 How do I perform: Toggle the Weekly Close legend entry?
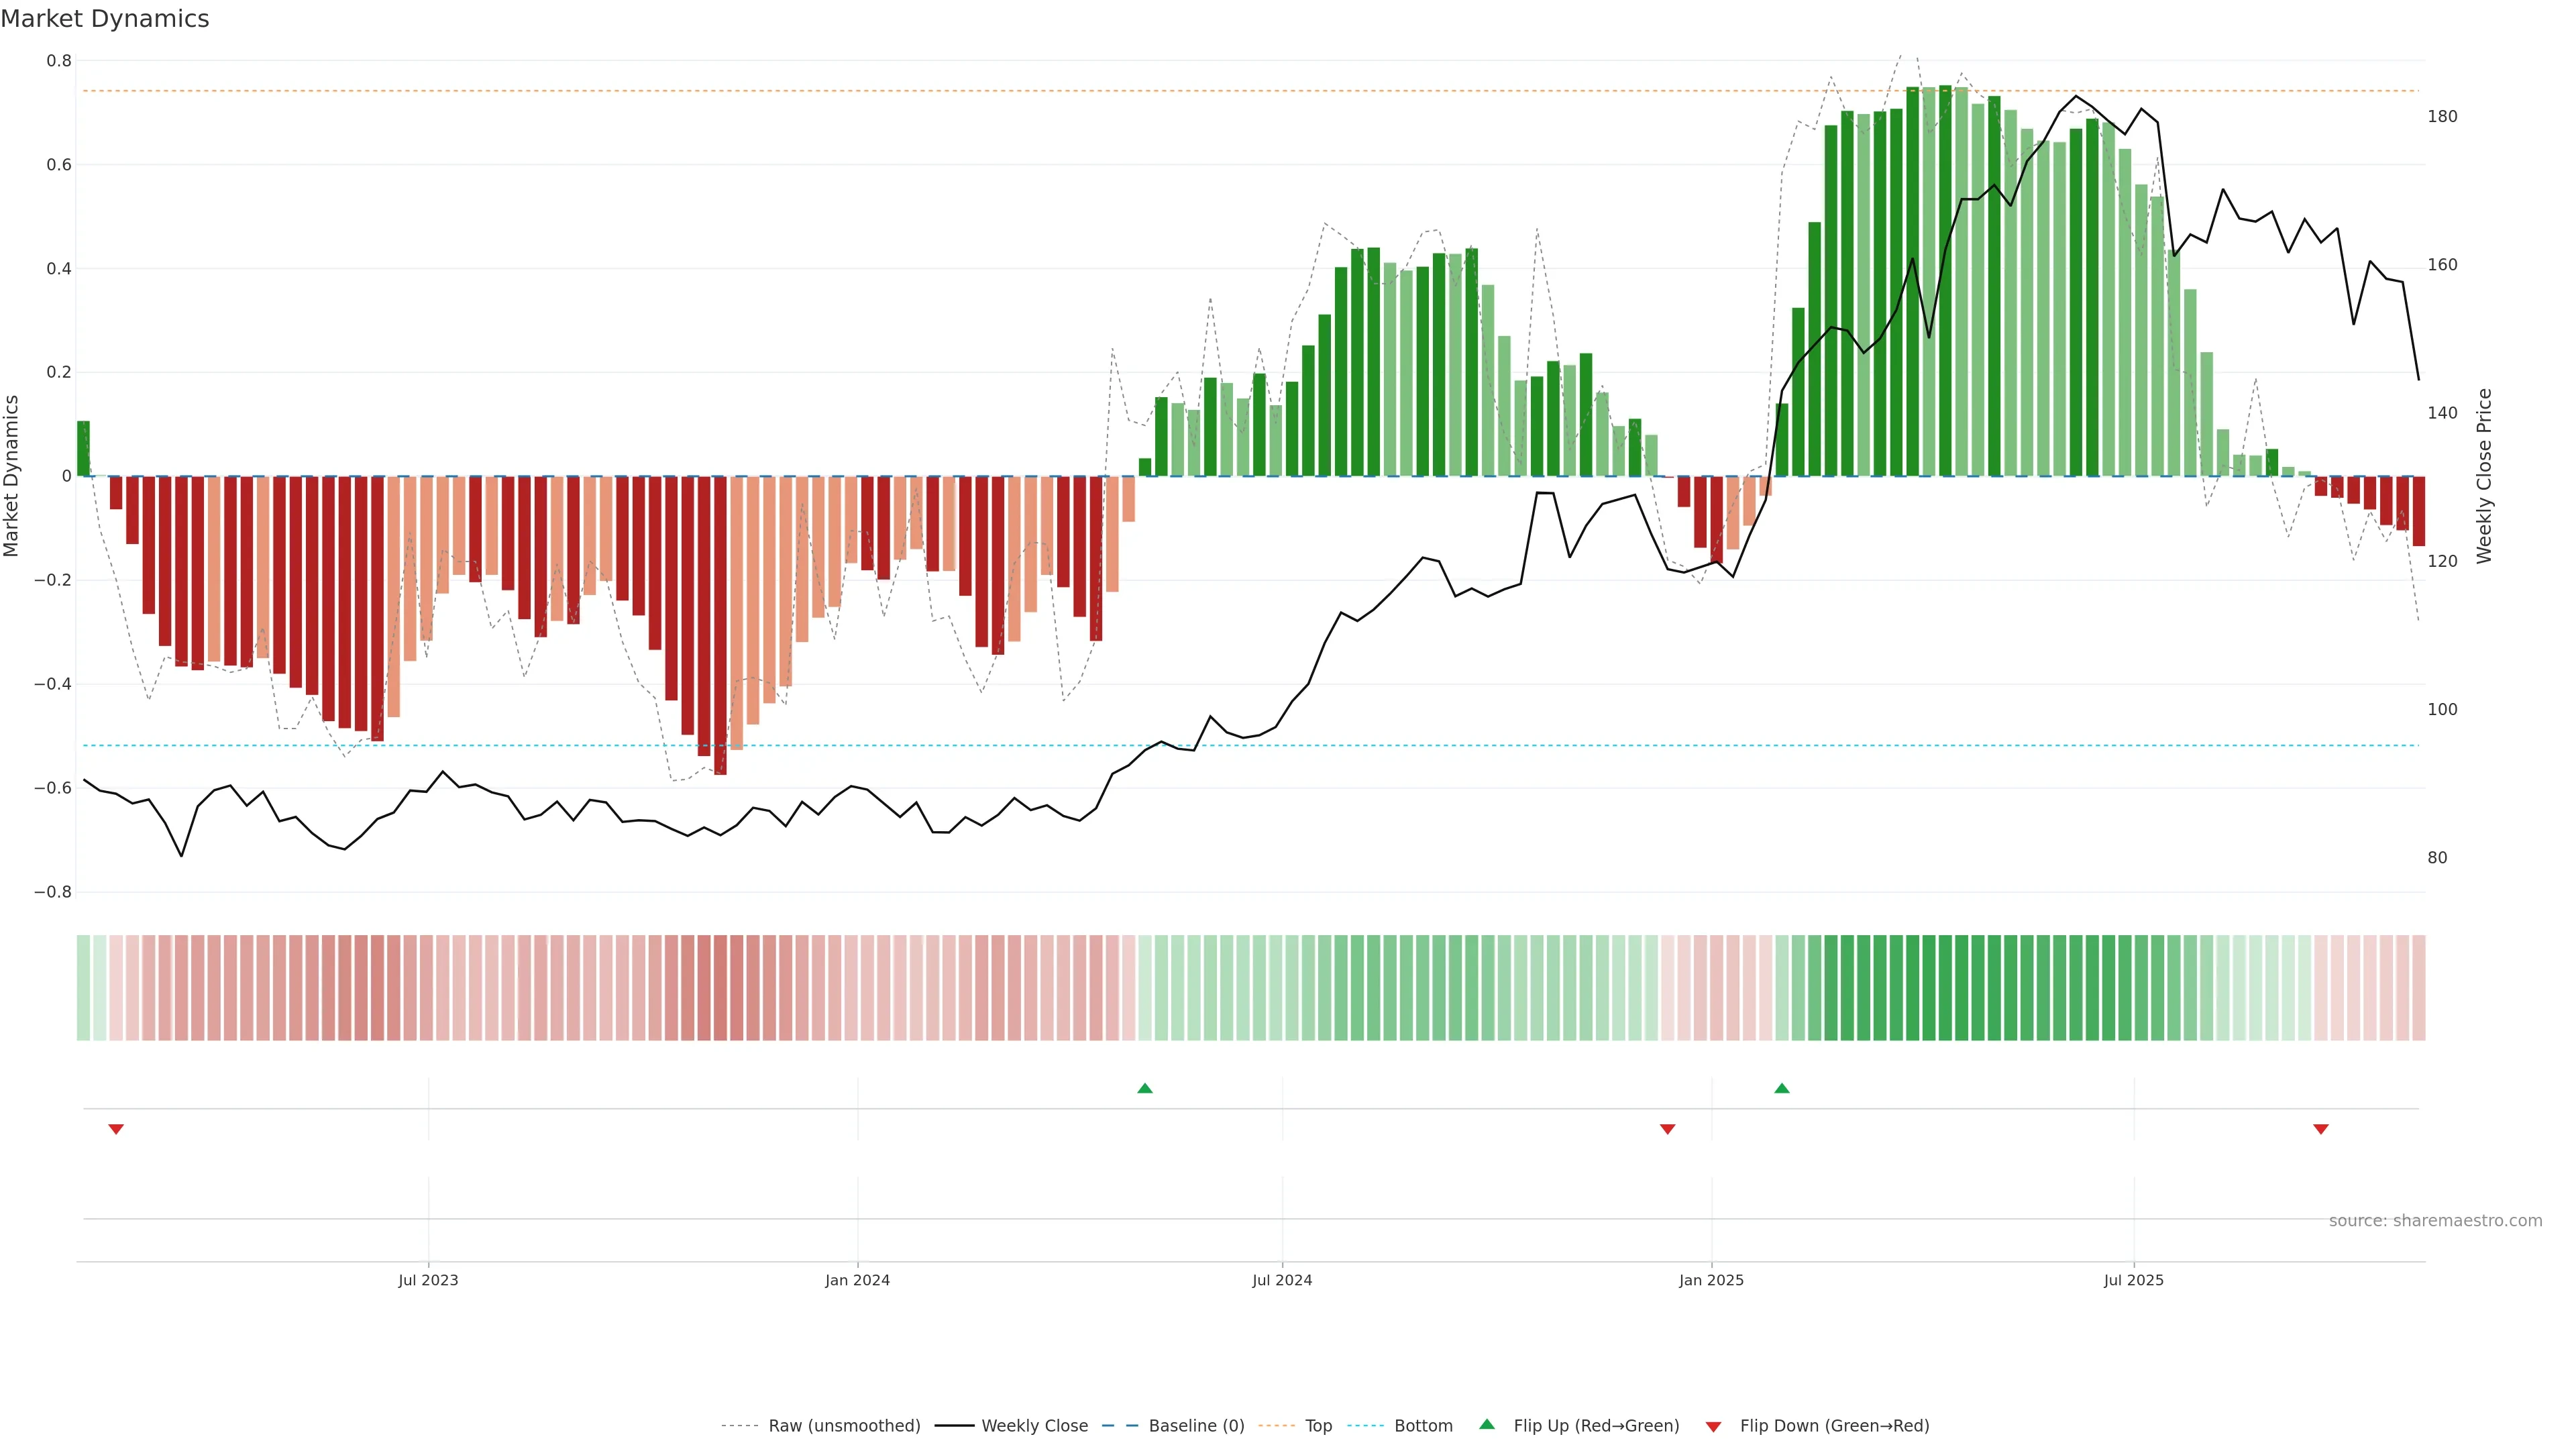pyautogui.click(x=1034, y=1426)
